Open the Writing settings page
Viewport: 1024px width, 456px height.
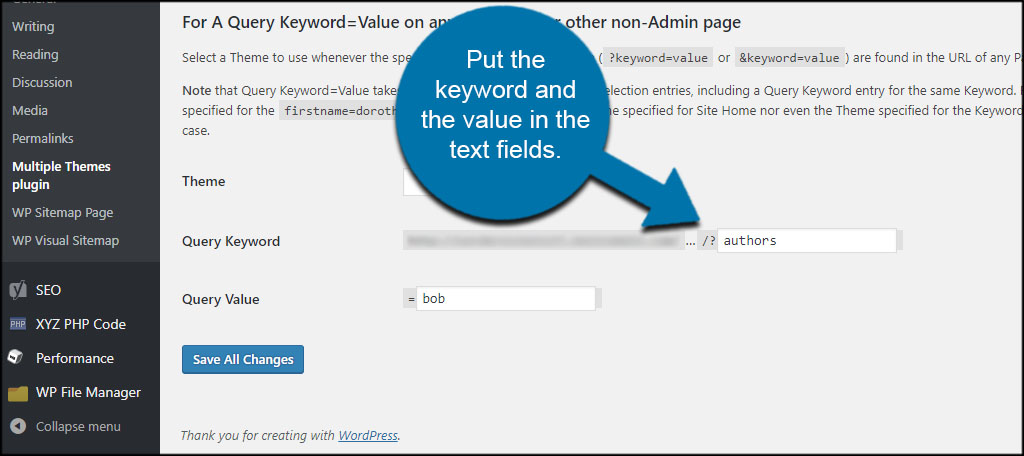point(33,27)
